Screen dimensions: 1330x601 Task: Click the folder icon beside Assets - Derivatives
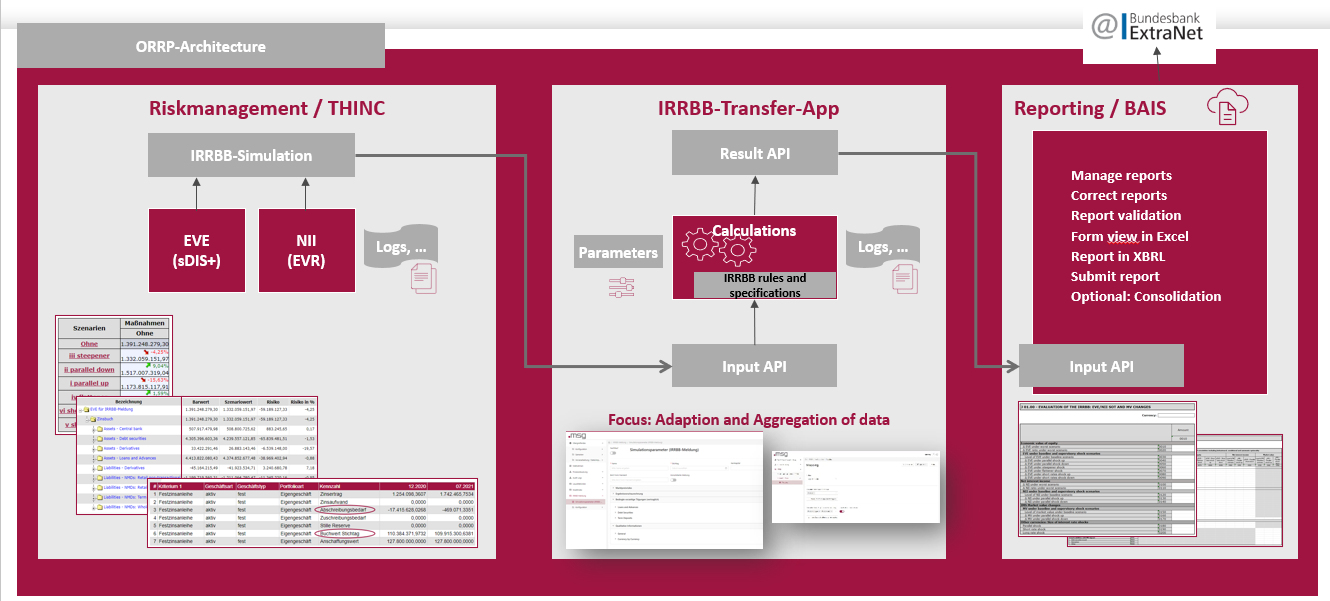pyautogui.click(x=100, y=449)
